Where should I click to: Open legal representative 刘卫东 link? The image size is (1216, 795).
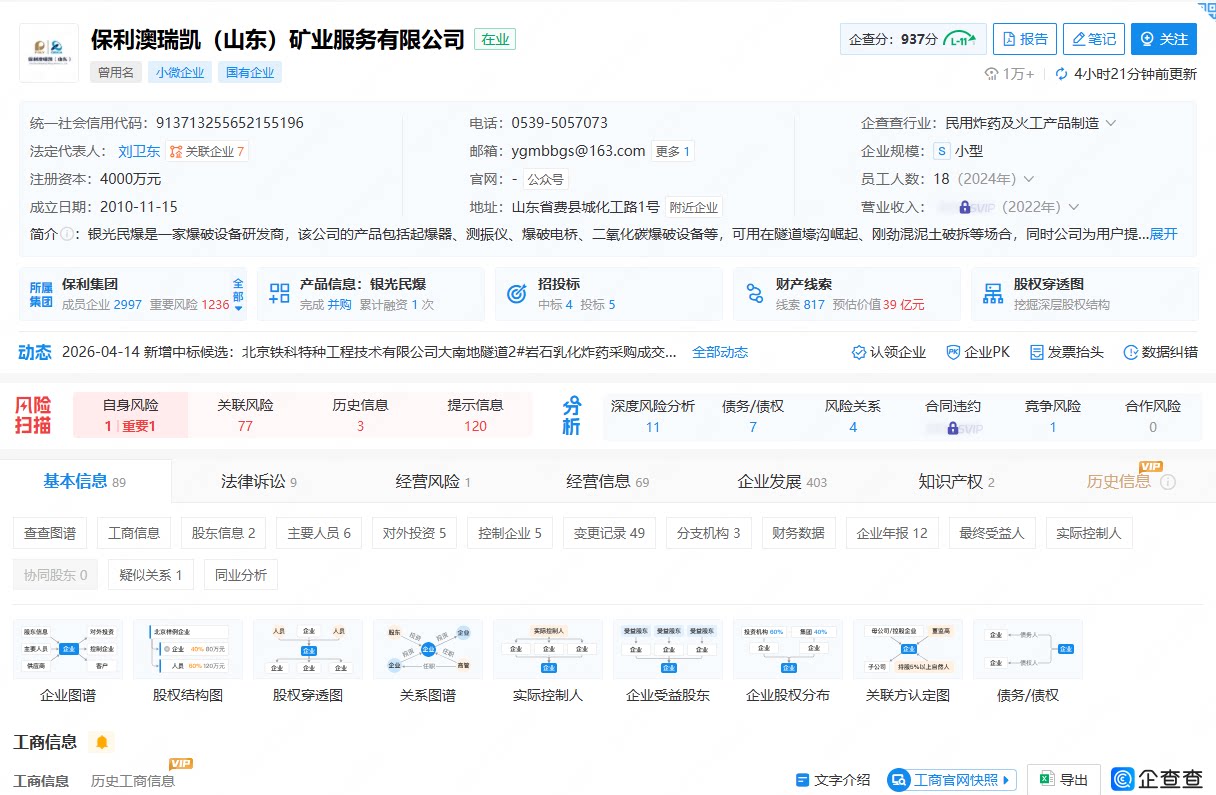coord(139,151)
